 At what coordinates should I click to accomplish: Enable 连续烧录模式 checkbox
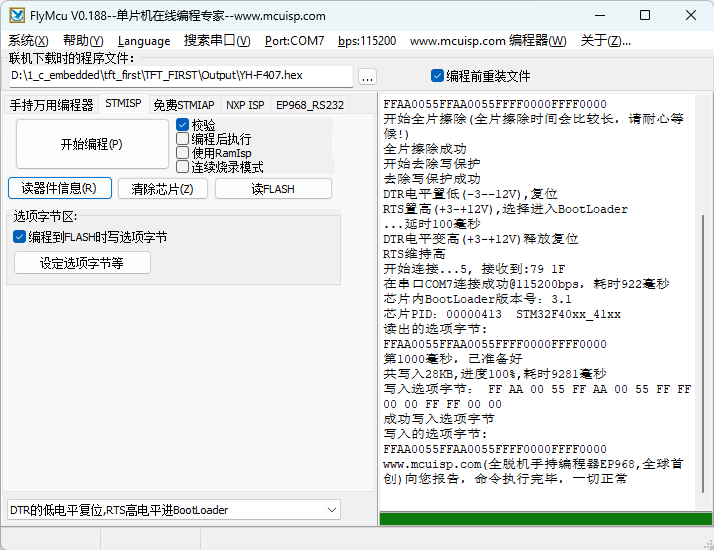[x=183, y=167]
